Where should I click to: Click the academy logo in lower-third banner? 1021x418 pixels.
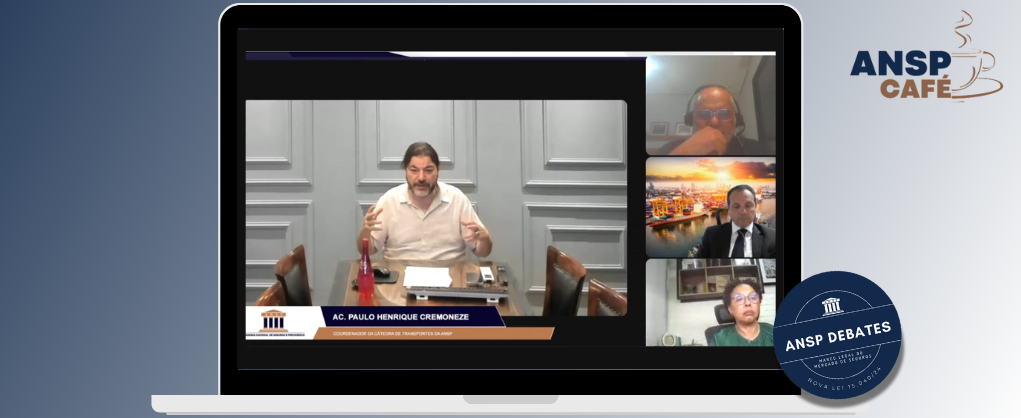(272, 322)
